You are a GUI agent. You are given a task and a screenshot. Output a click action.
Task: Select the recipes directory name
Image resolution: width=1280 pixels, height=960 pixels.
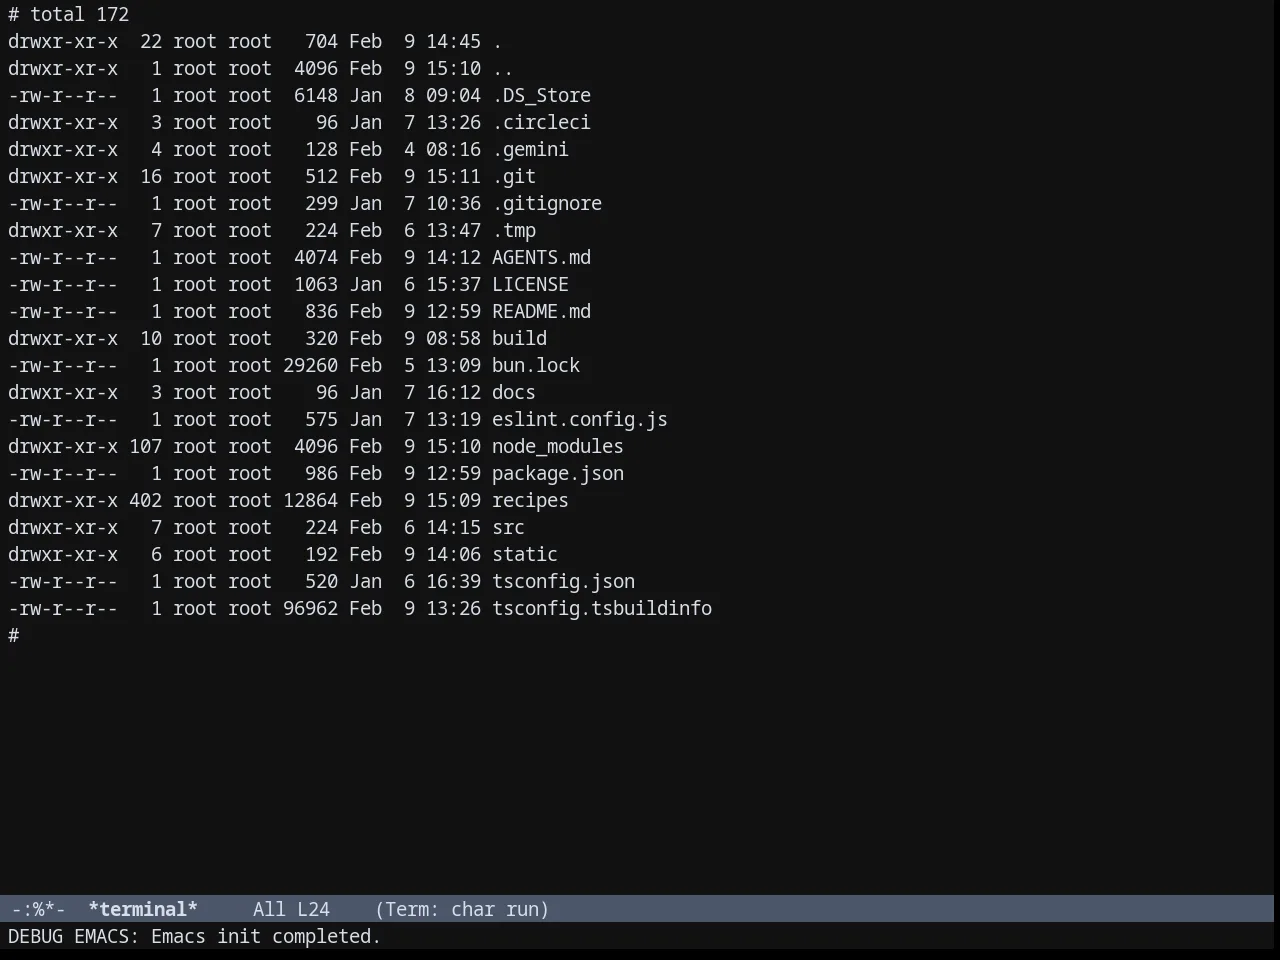pyautogui.click(x=530, y=500)
